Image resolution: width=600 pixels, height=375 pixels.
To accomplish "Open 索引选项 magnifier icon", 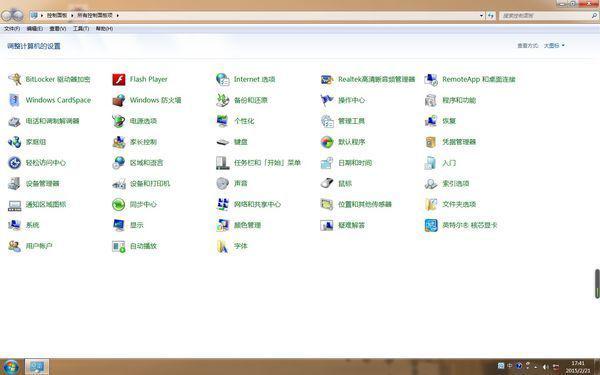I will click(x=431, y=184).
